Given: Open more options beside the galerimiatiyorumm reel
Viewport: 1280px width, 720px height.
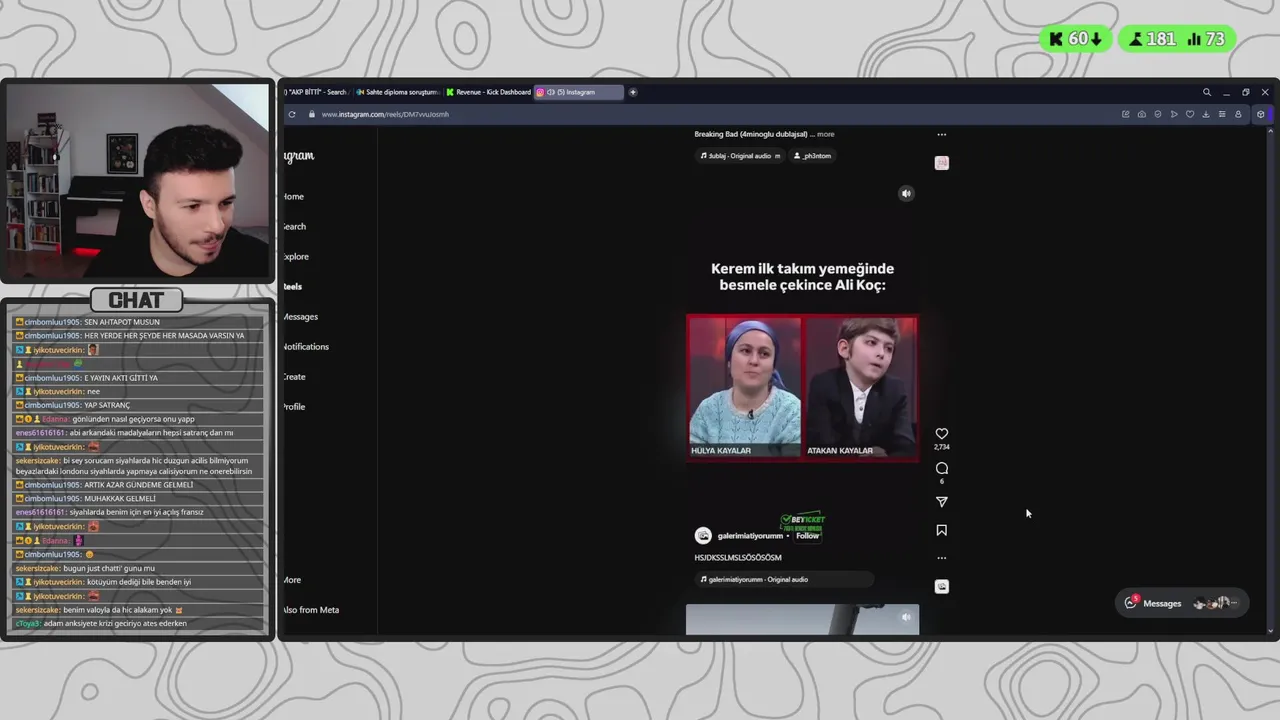Looking at the screenshot, I should pos(941,558).
